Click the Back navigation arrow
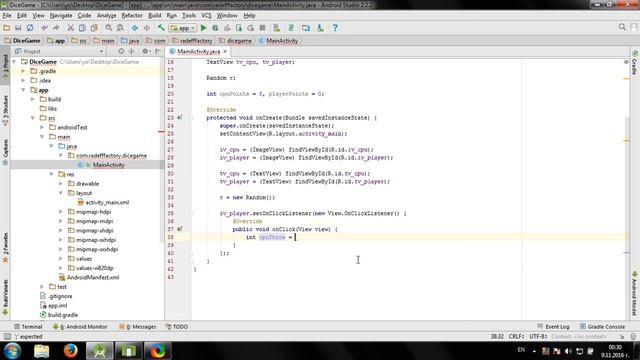640x360 pixels. click(135, 28)
